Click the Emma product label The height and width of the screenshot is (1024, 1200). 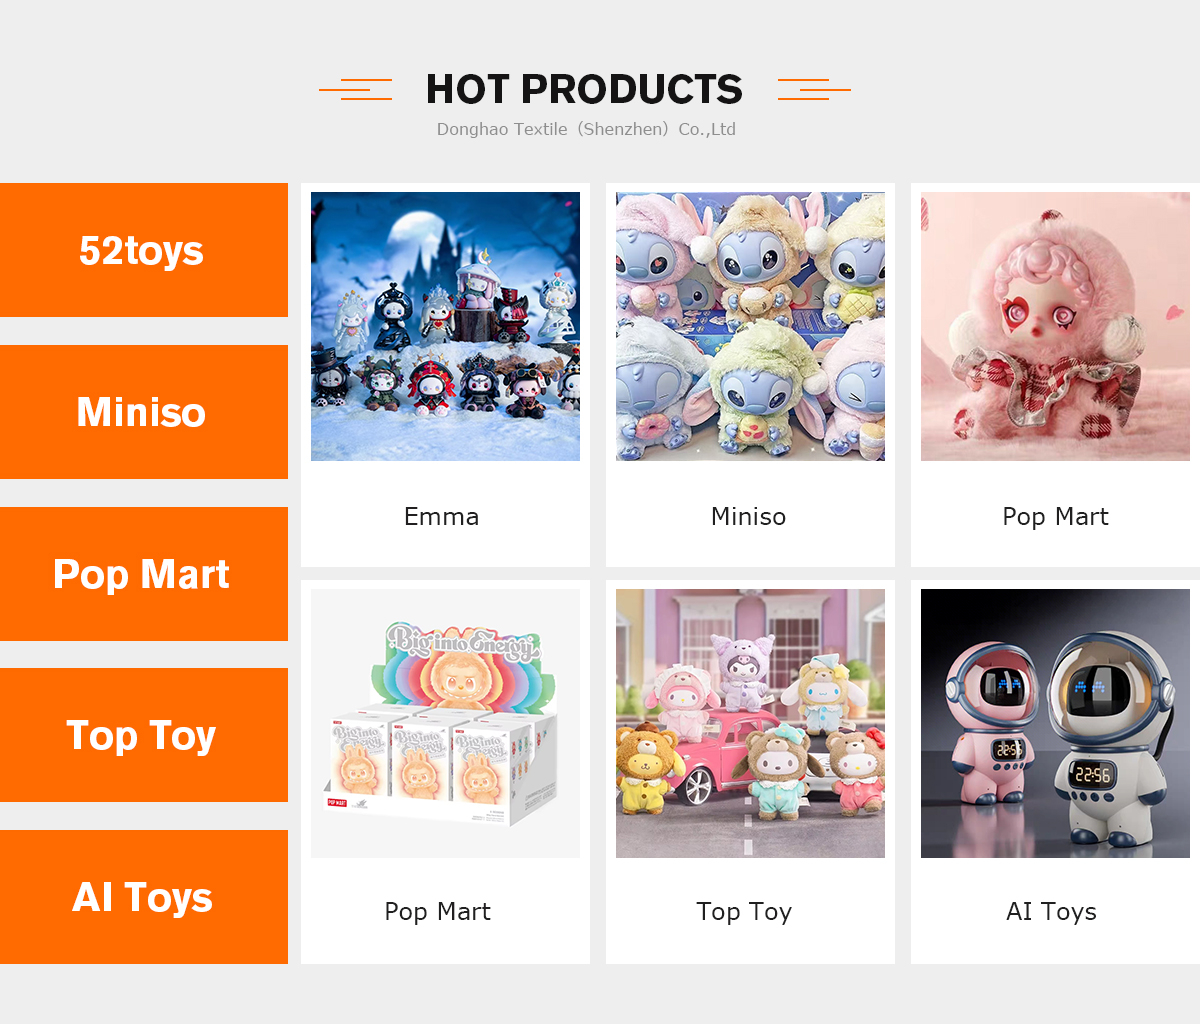(x=441, y=516)
